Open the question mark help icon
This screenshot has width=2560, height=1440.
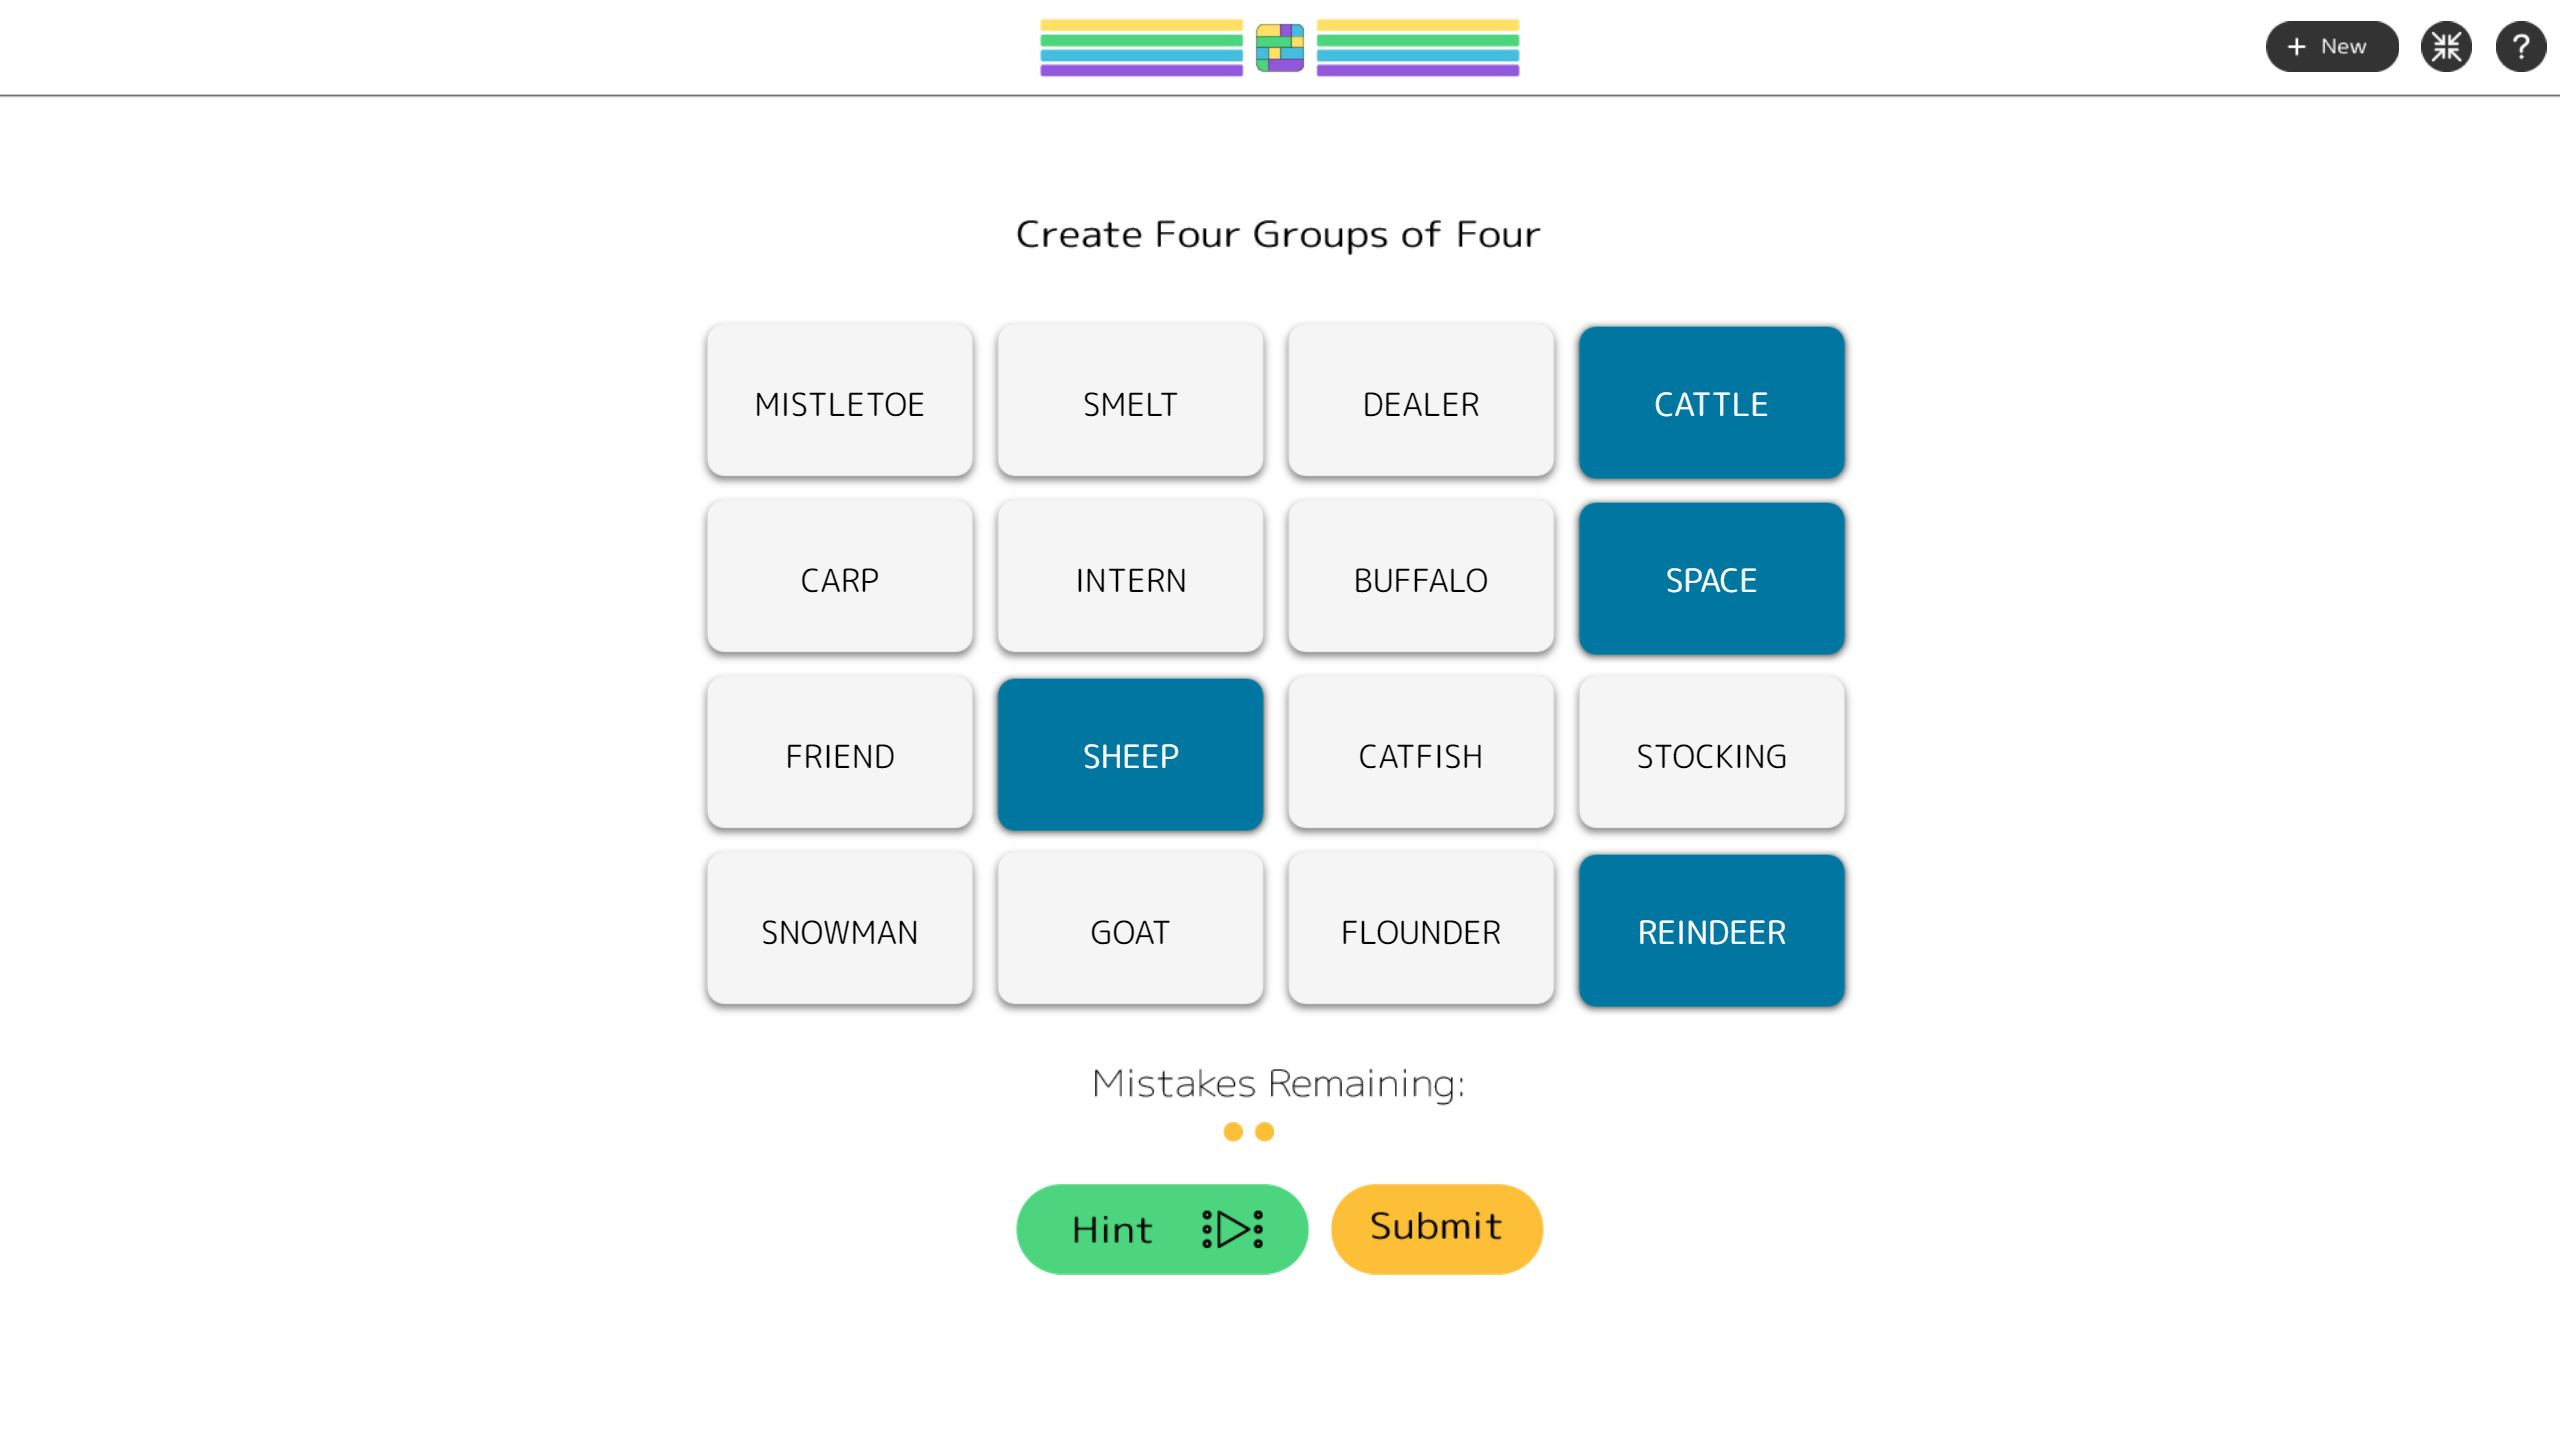click(2520, 46)
